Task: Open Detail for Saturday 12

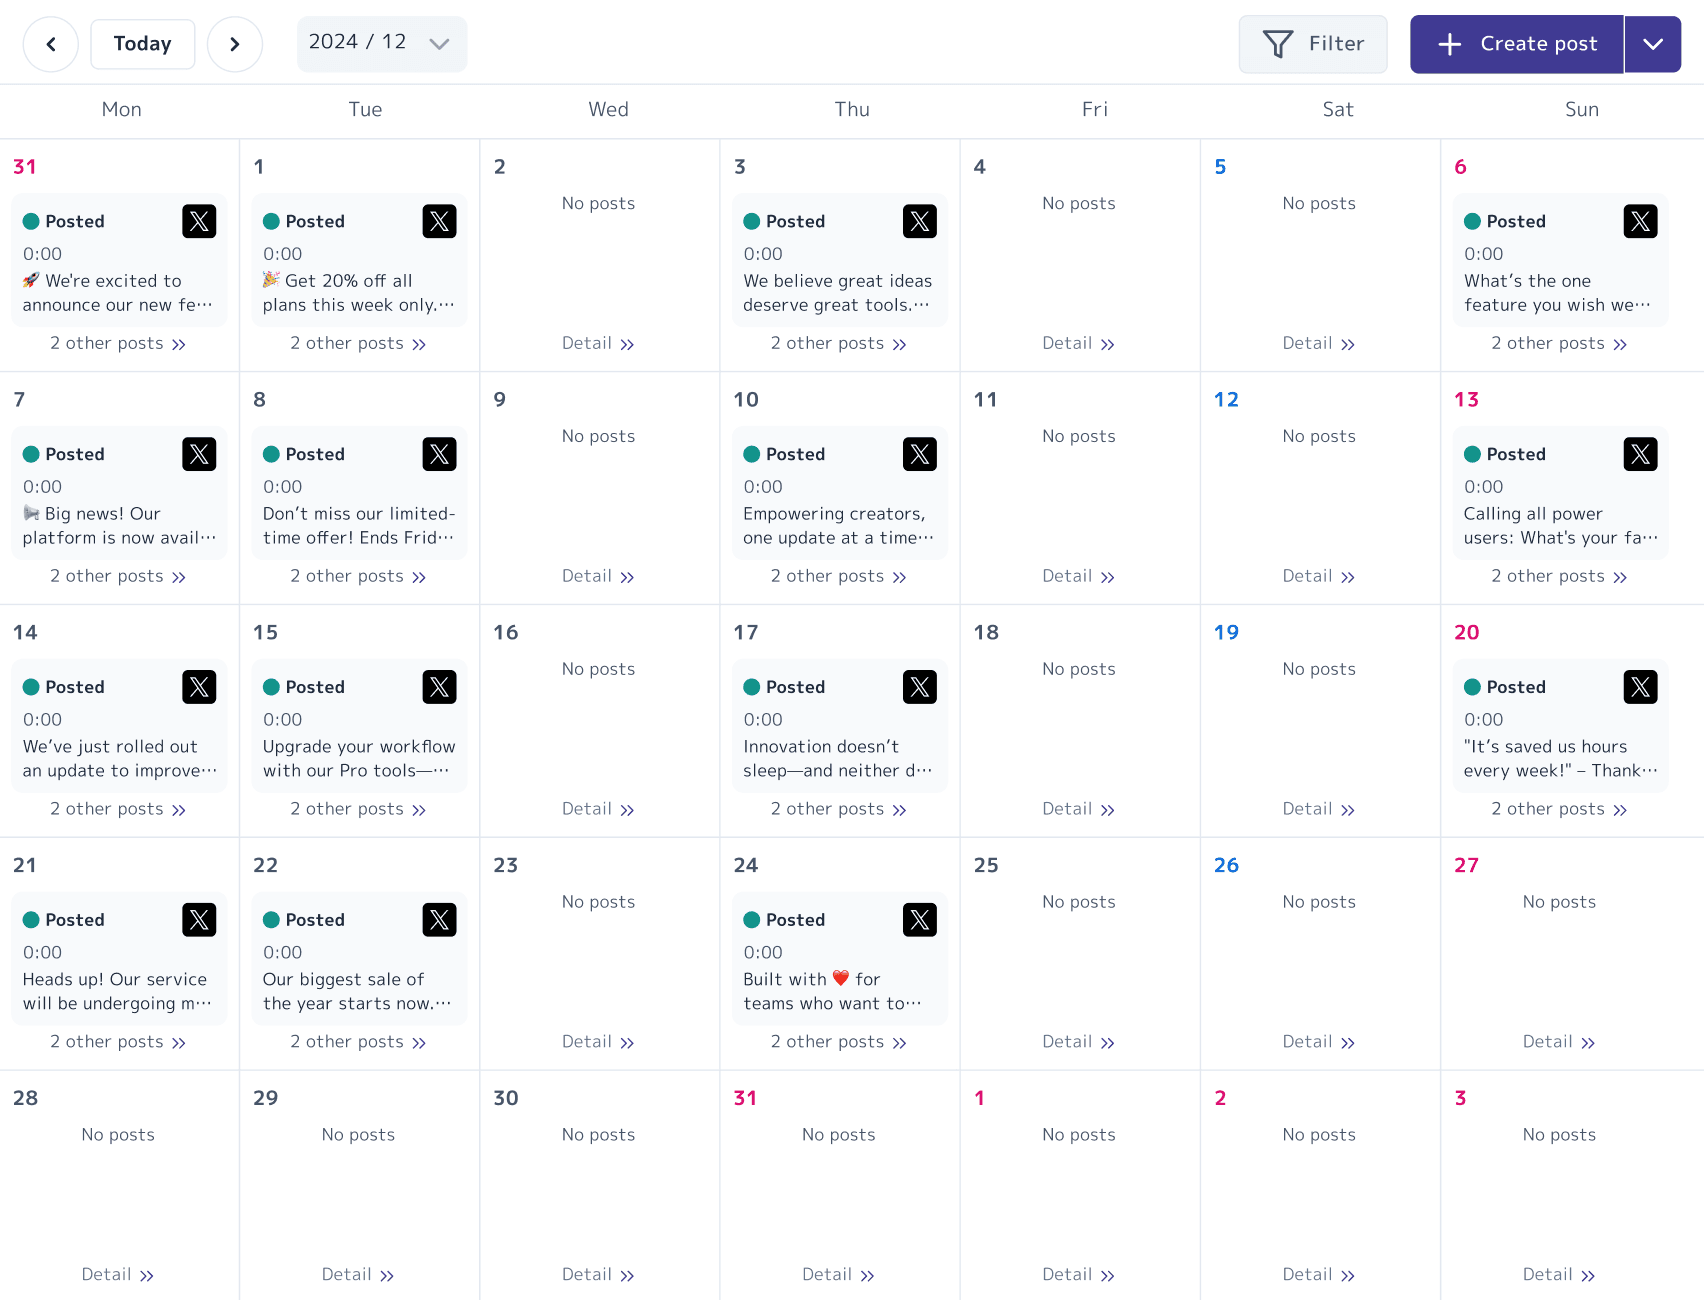Action: click(1319, 576)
